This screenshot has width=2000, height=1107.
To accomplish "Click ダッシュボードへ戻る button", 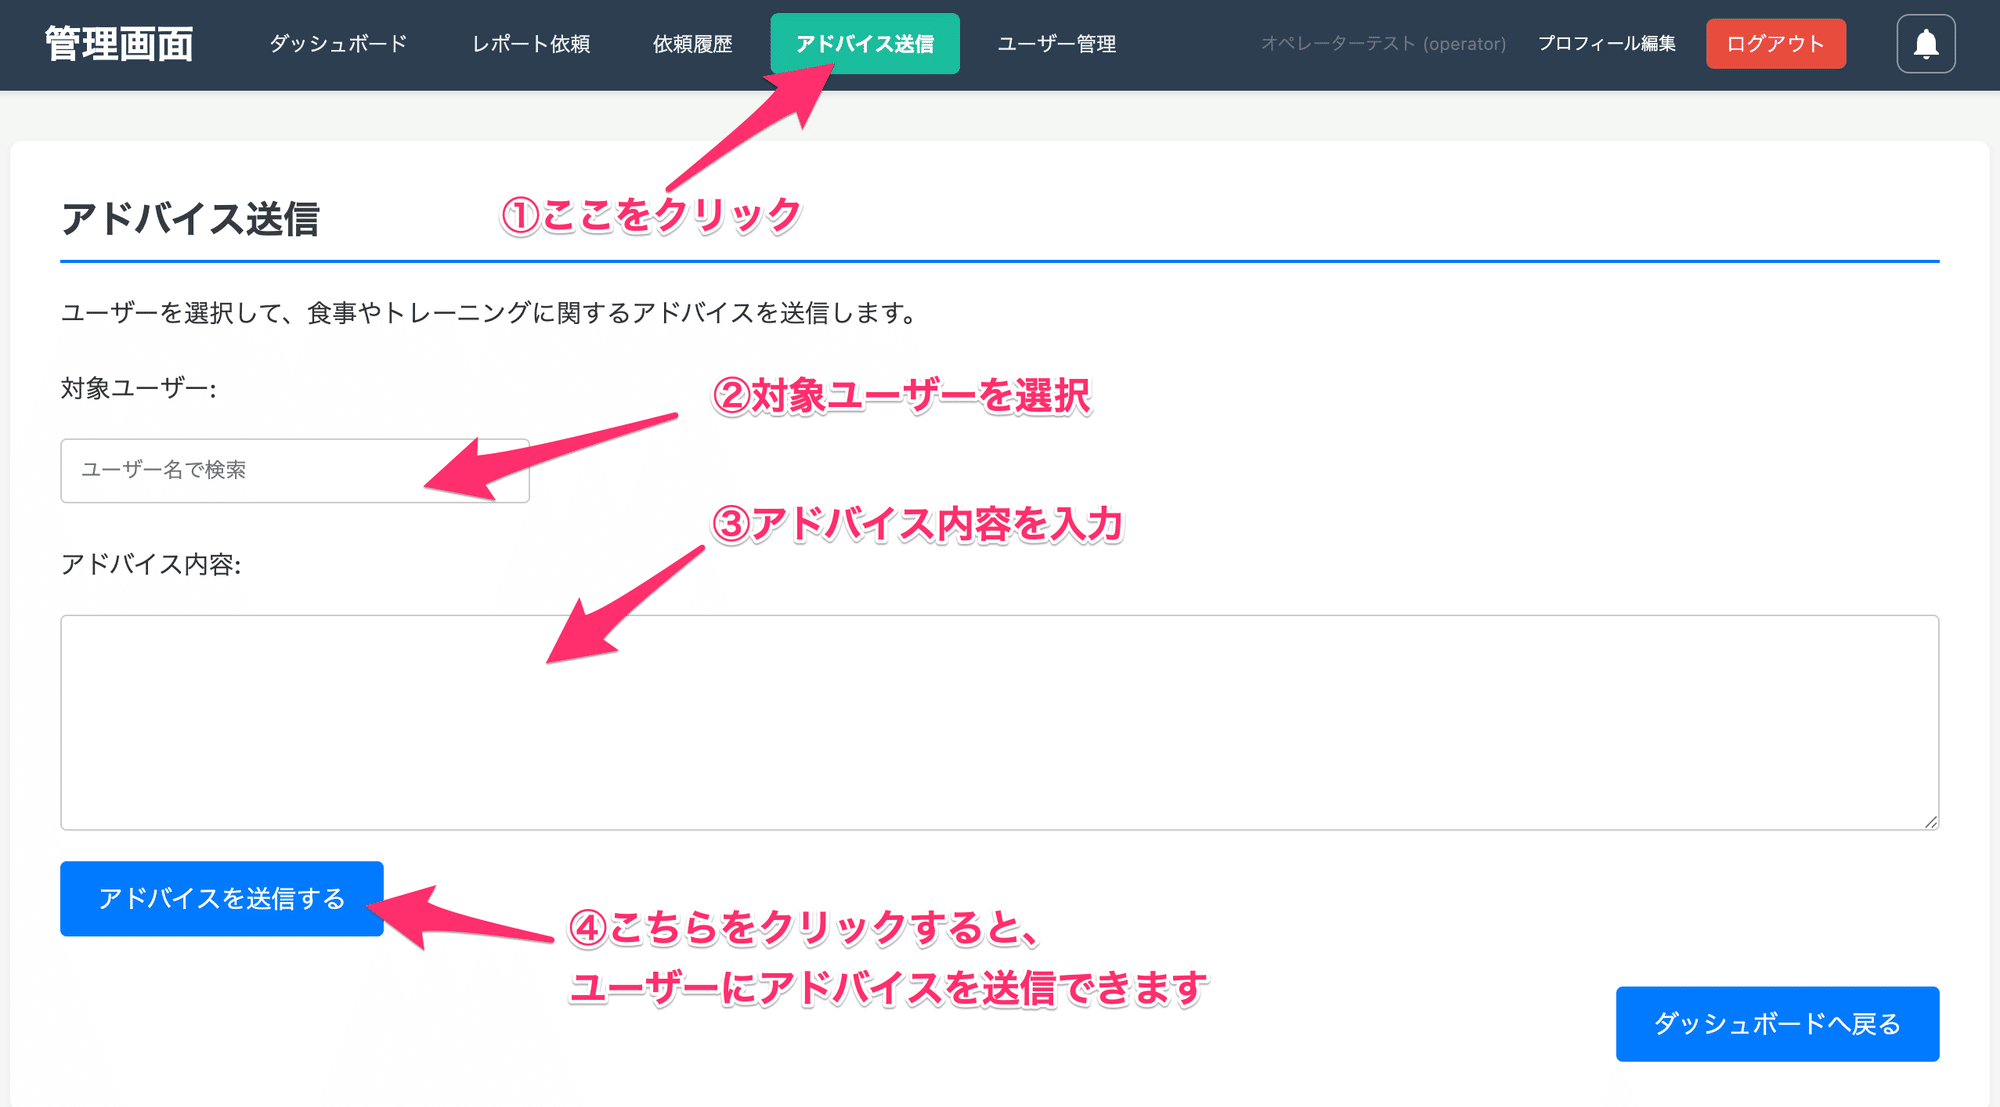I will (x=1777, y=1023).
